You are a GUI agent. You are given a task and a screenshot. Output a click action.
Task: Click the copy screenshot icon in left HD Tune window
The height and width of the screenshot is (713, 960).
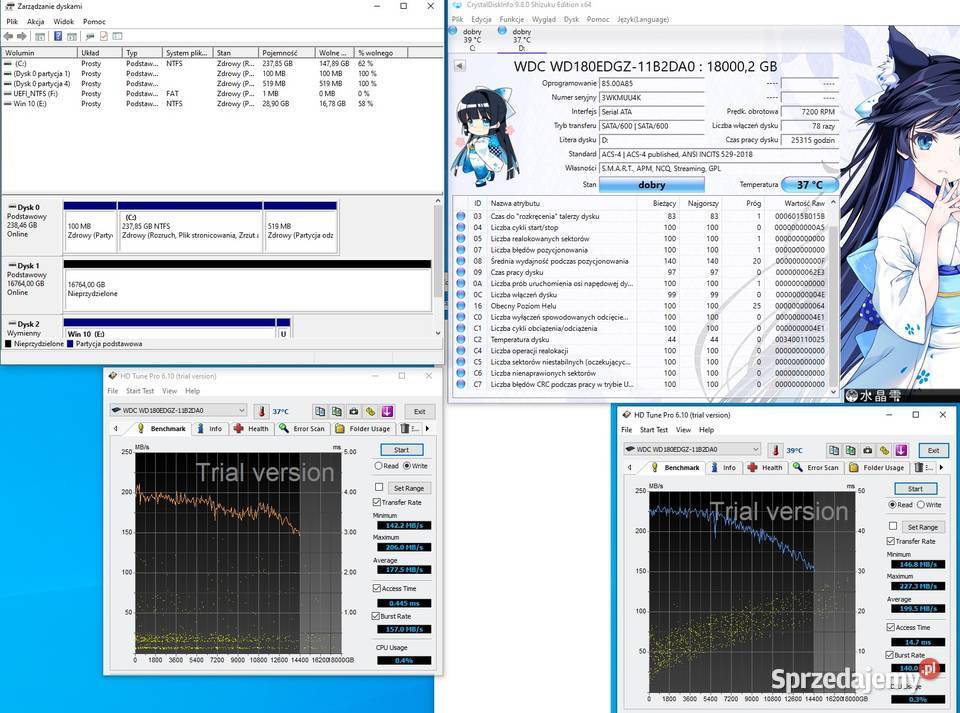click(336, 411)
